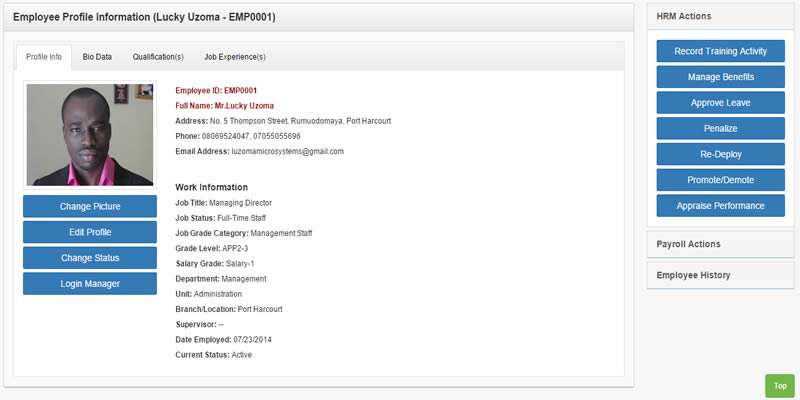Click the Approve Leave button

point(720,103)
